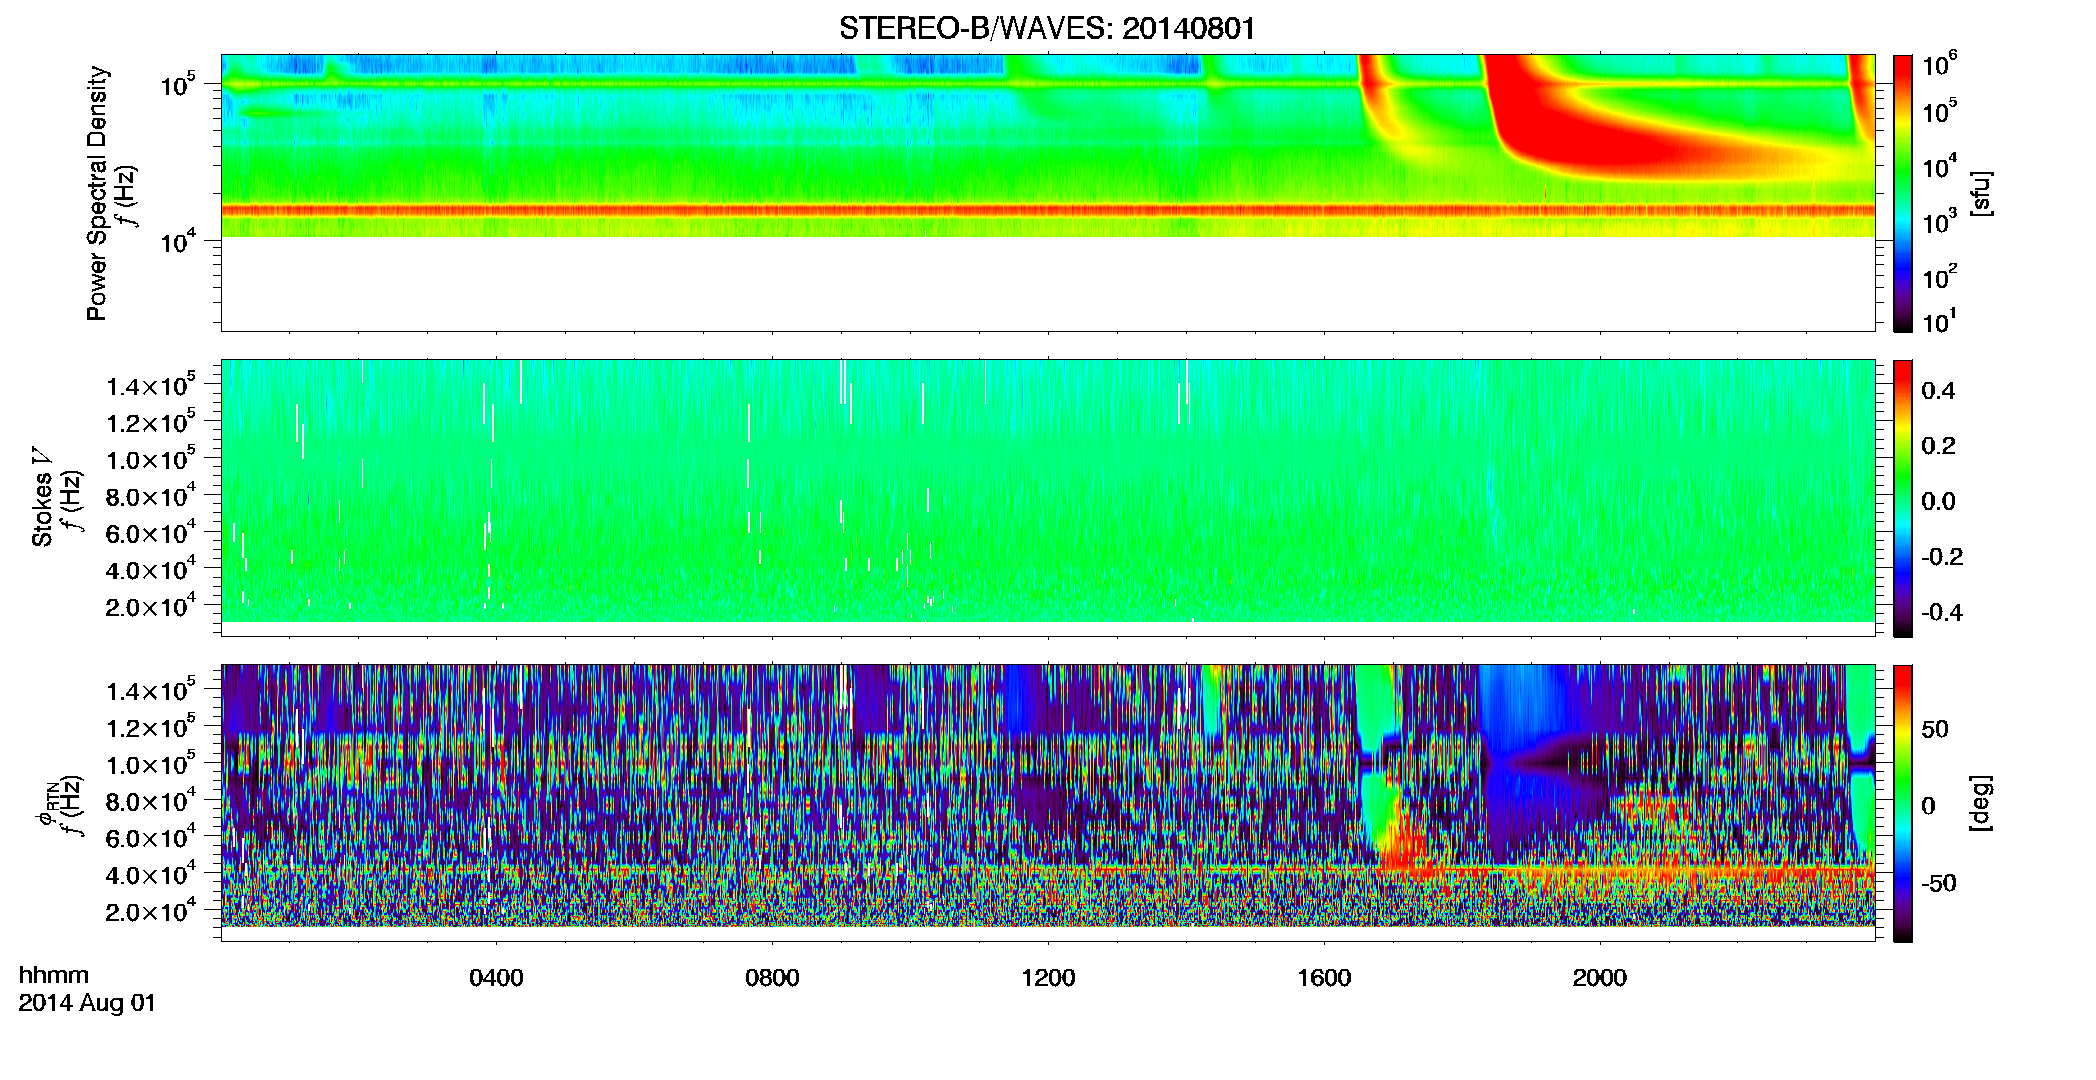Click the hhmm time format label

(54, 976)
